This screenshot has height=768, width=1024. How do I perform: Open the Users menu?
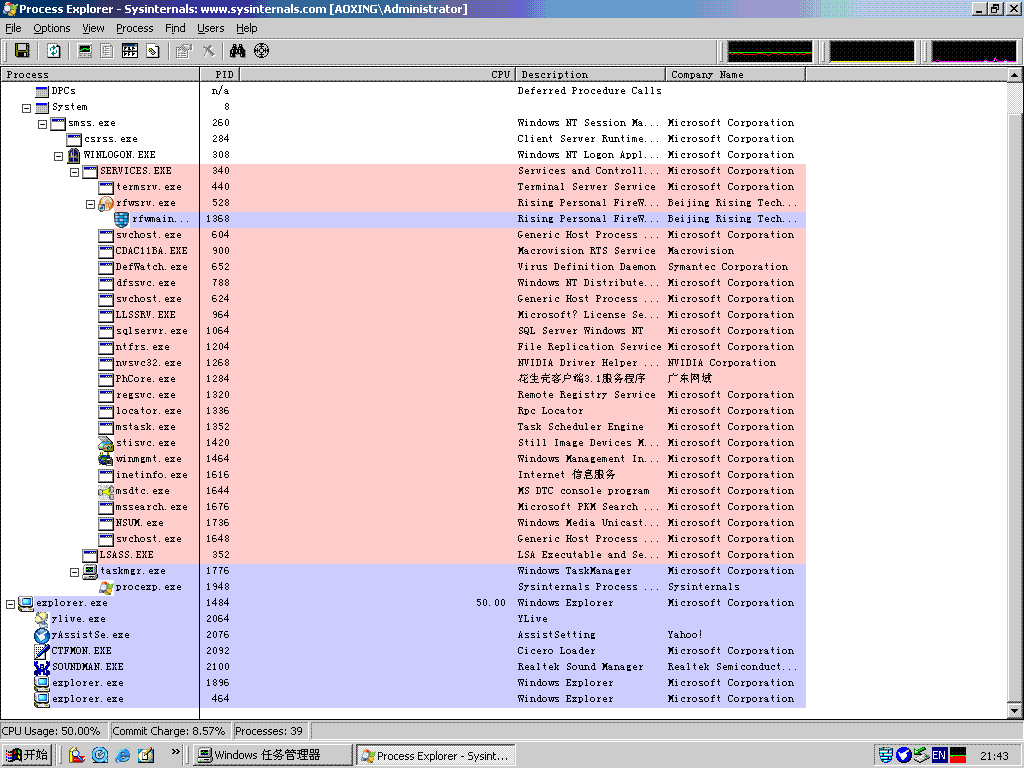point(210,28)
